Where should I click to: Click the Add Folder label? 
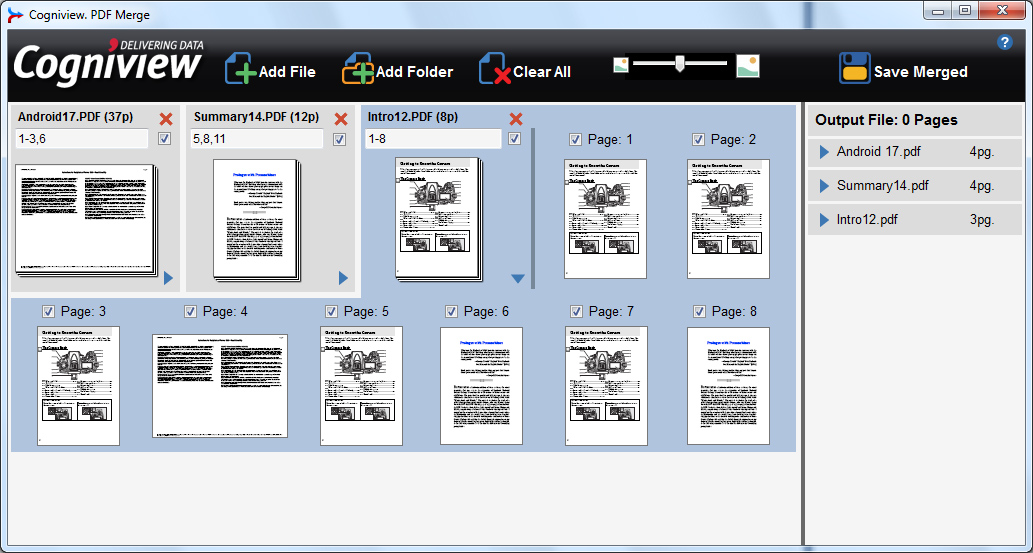point(414,72)
